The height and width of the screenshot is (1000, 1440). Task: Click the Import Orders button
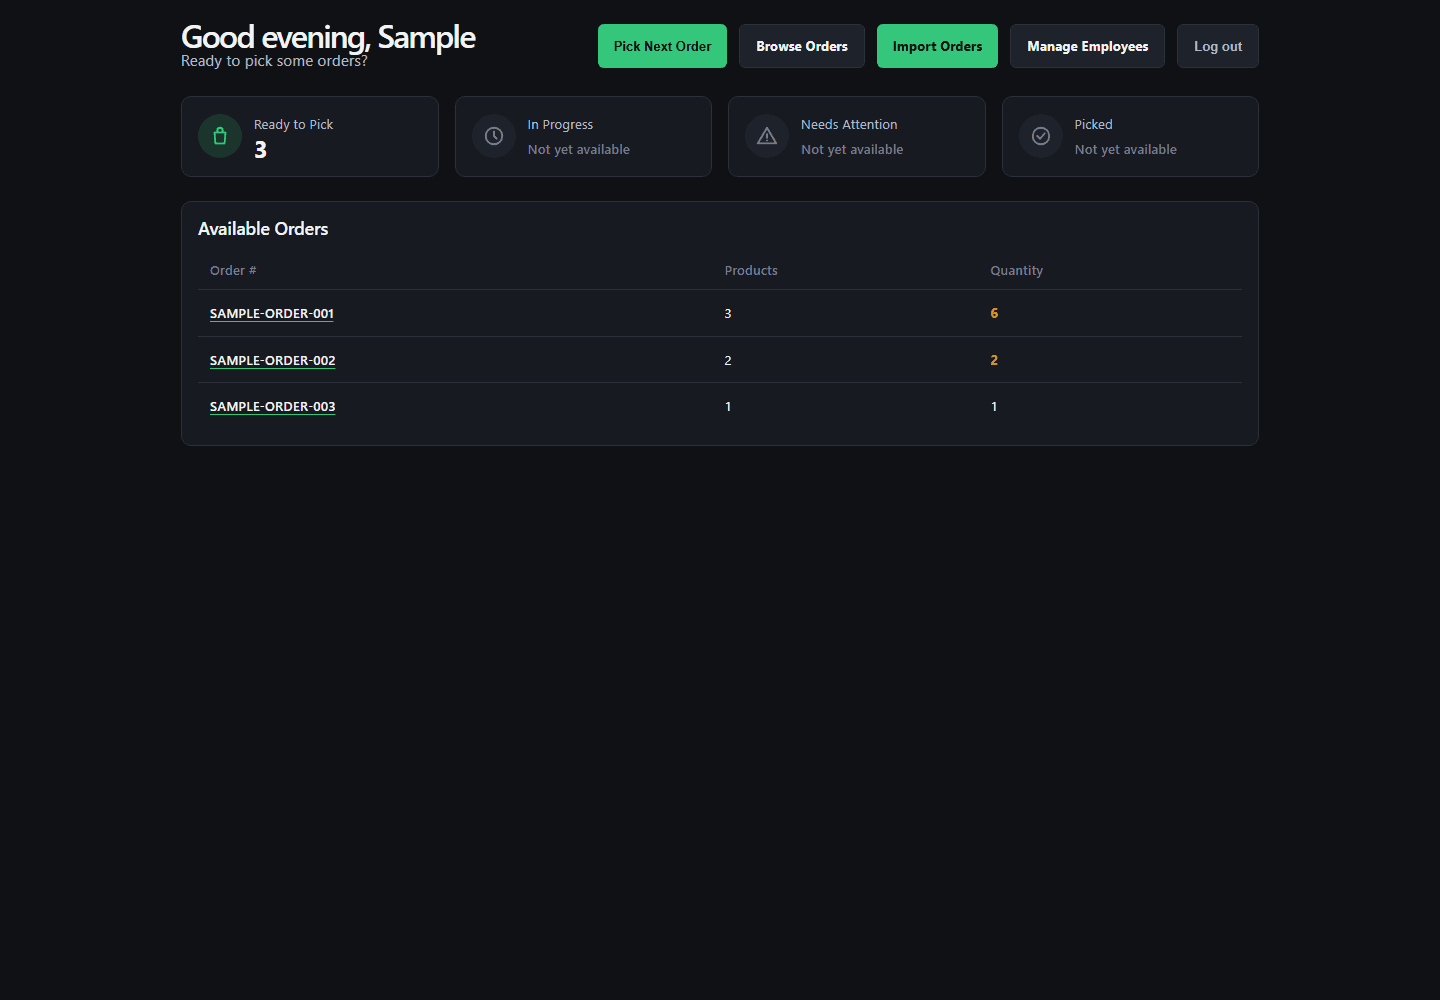pos(937,46)
